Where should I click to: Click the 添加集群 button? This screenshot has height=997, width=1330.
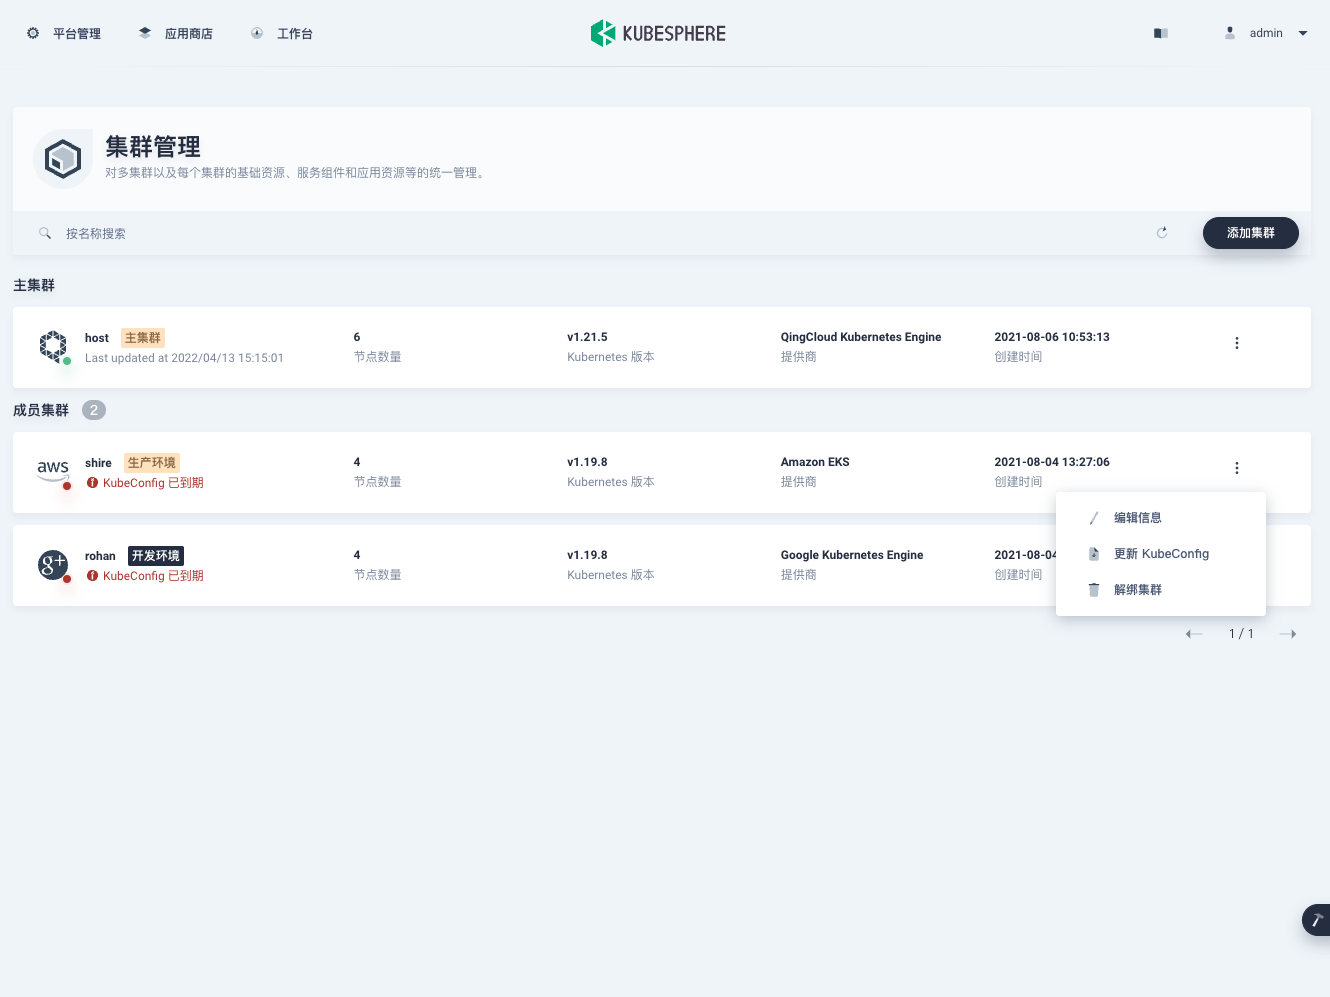tap(1250, 232)
